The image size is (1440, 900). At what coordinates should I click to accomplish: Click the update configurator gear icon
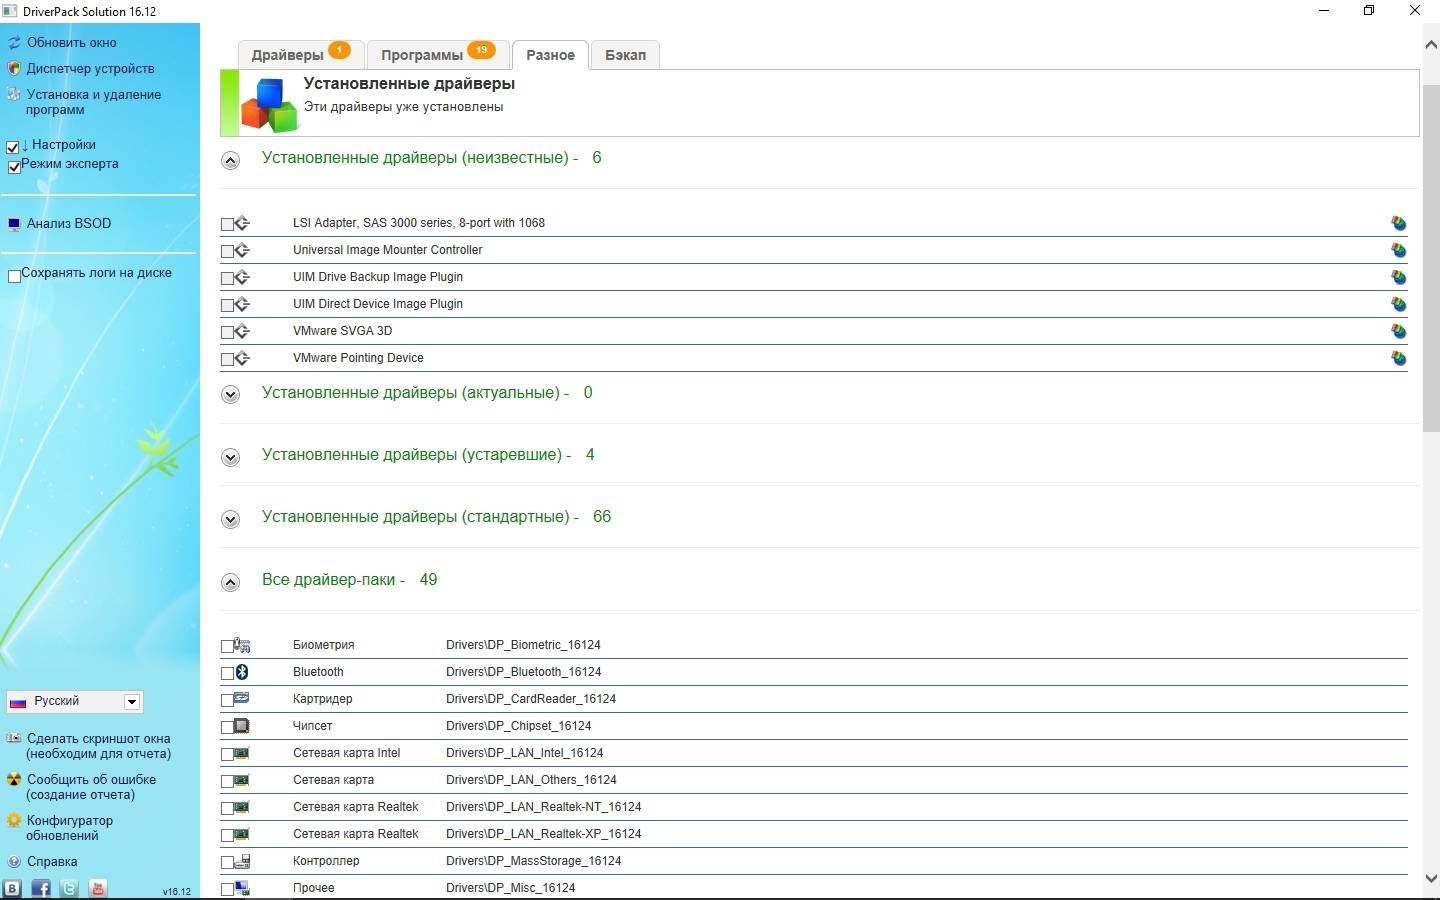(14, 821)
